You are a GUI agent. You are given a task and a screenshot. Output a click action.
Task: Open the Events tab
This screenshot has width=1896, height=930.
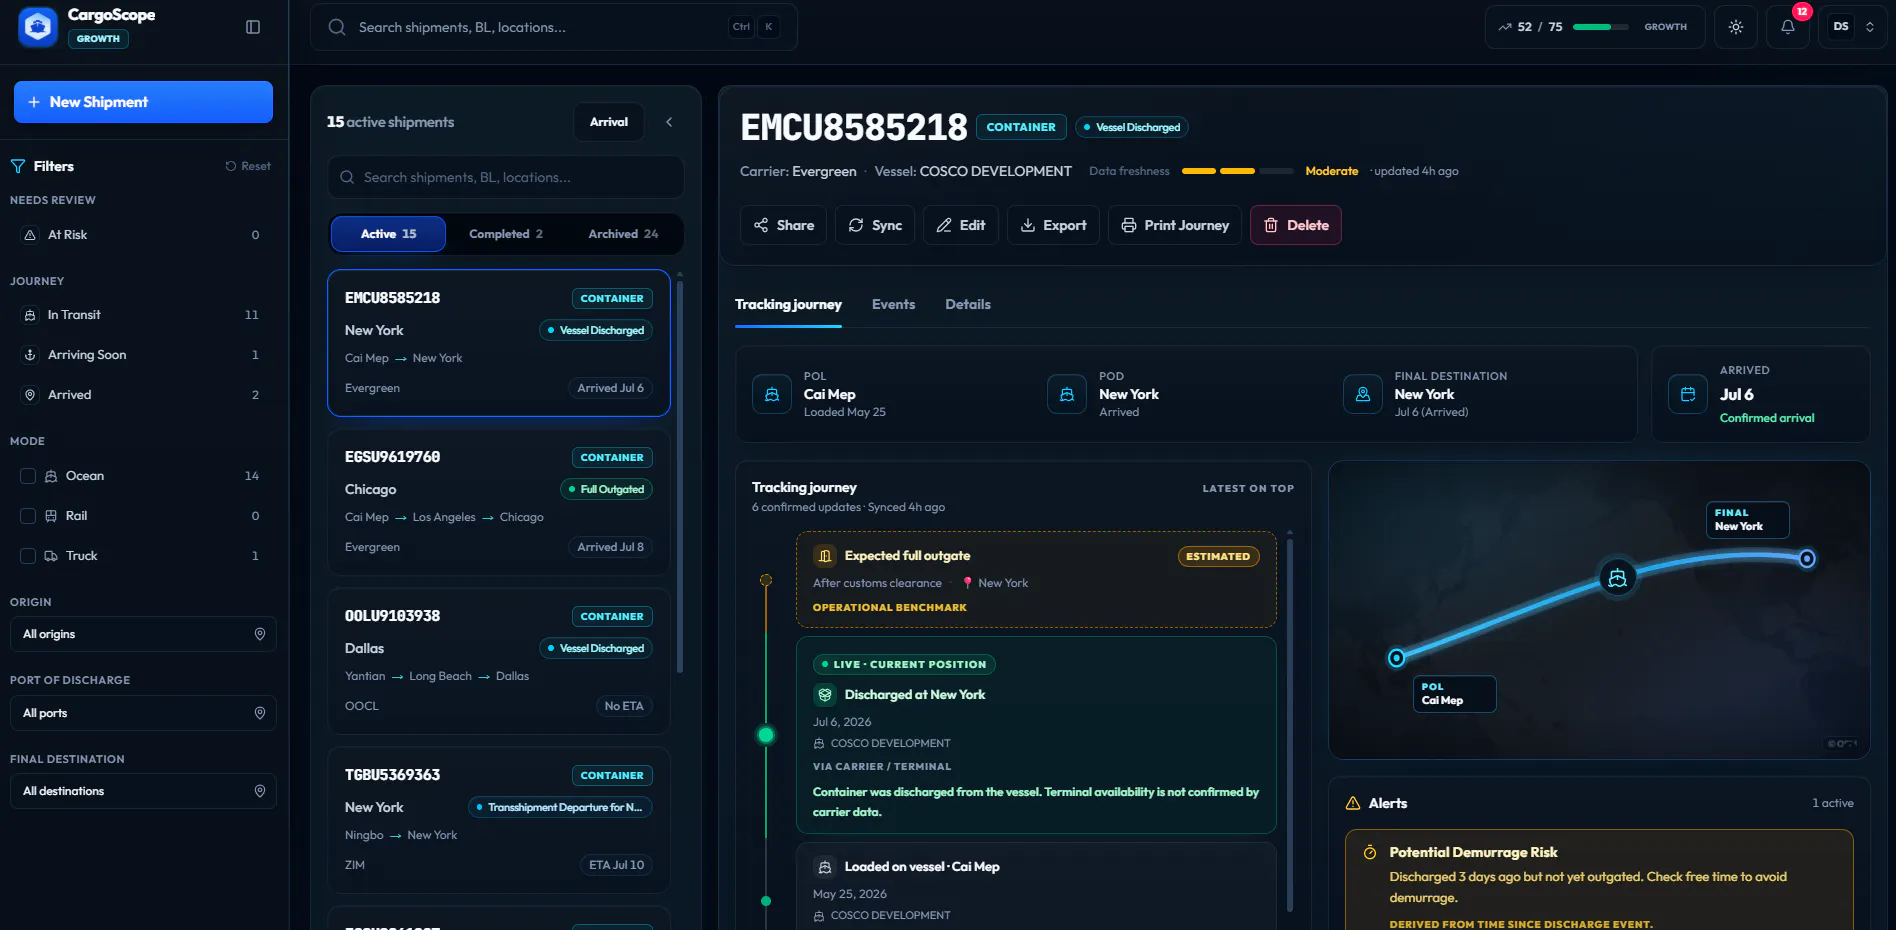(x=893, y=305)
